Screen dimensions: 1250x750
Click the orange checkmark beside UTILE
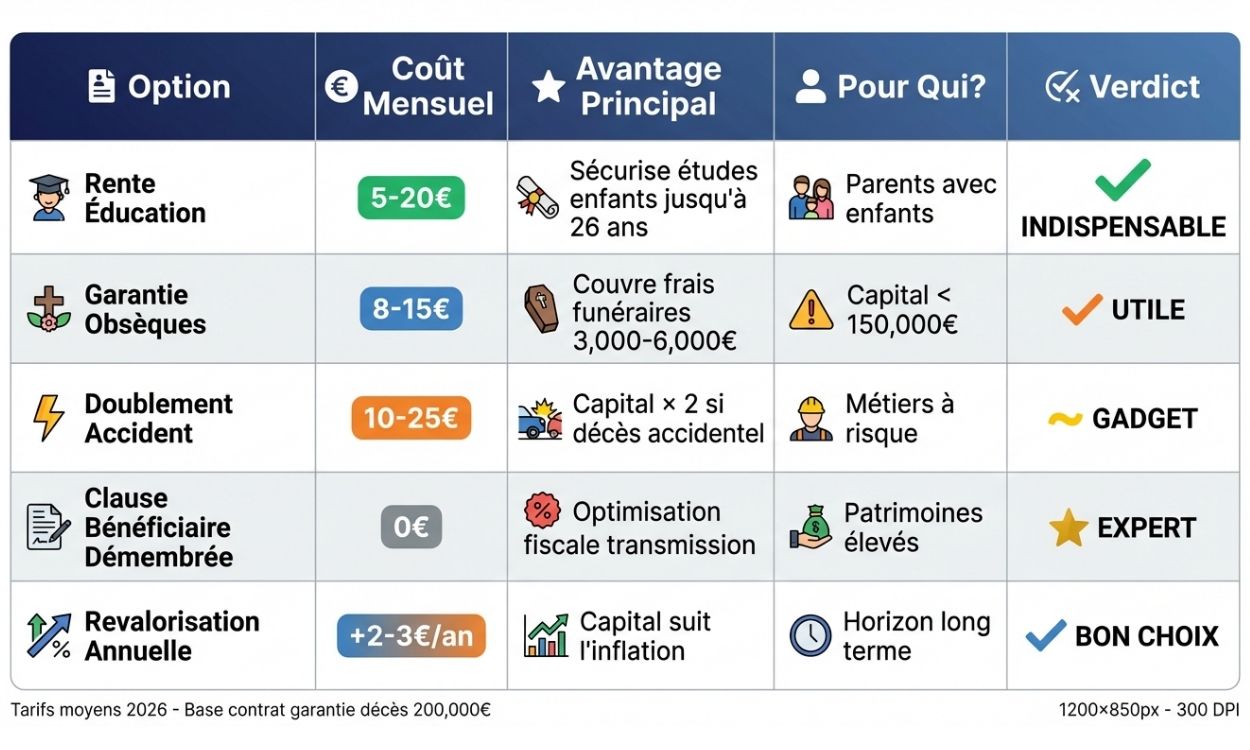pyautogui.click(x=1082, y=309)
